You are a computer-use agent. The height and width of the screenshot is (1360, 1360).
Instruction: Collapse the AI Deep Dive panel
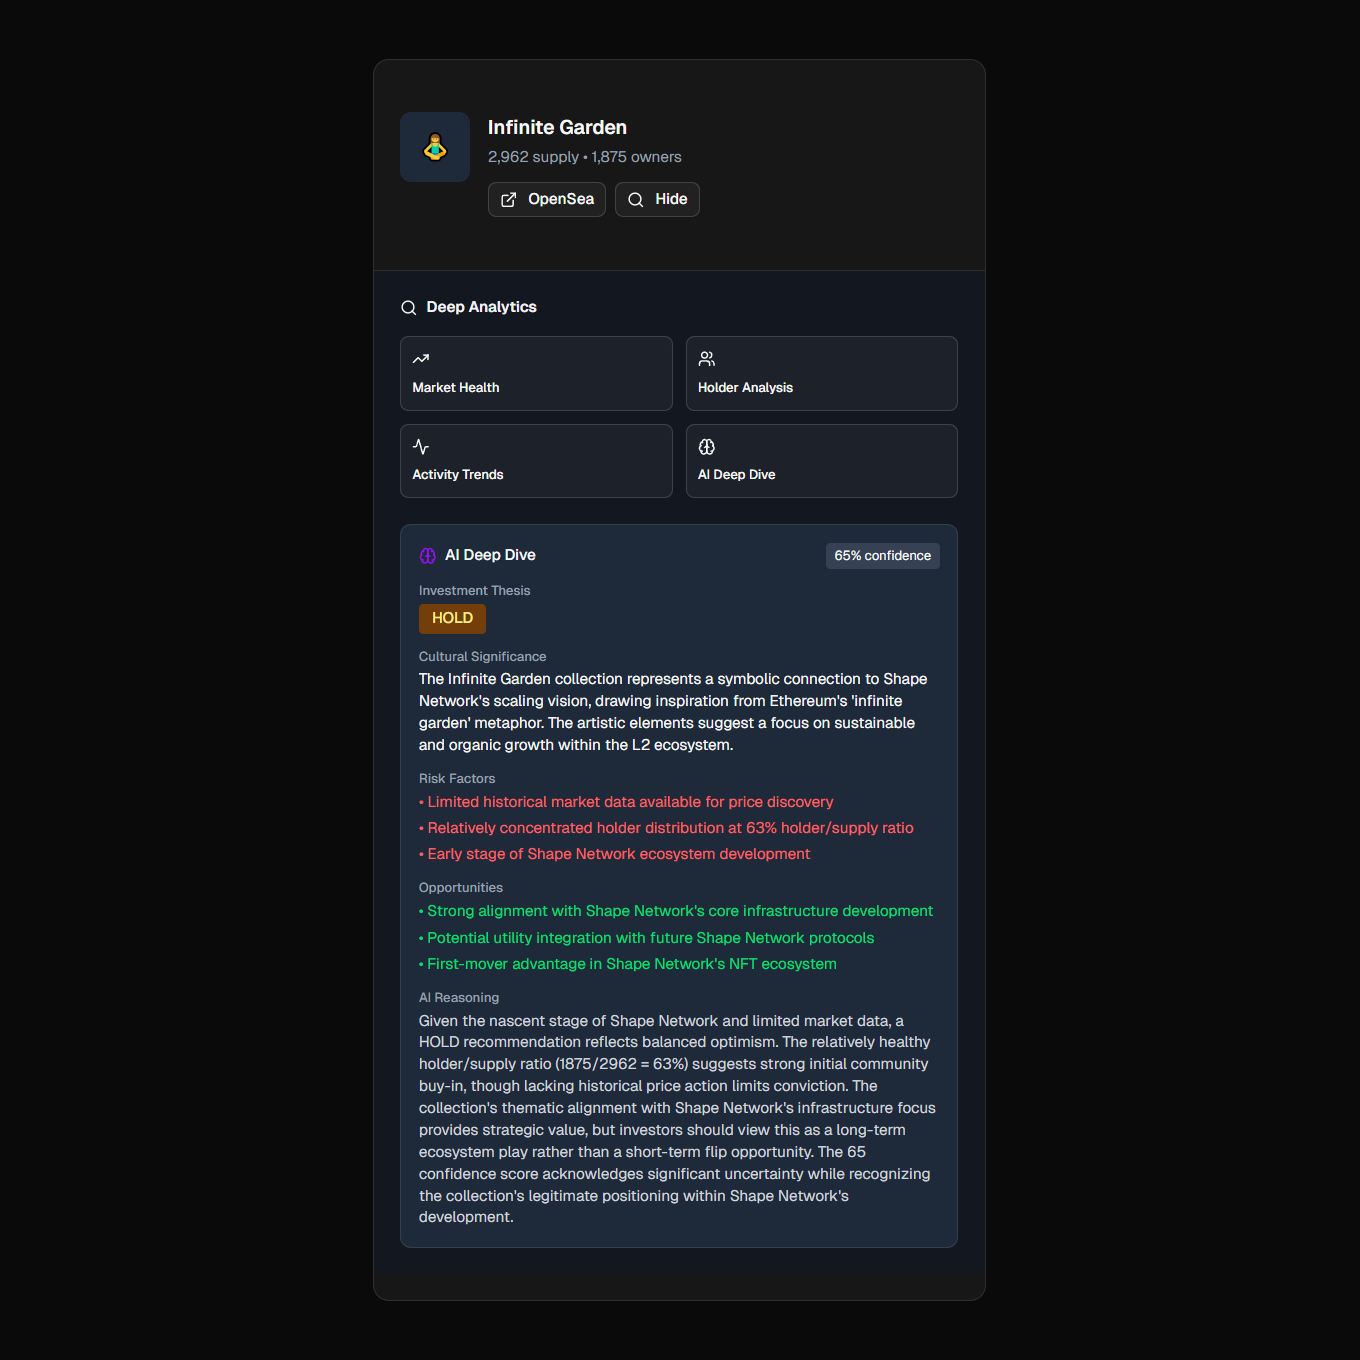click(x=821, y=460)
